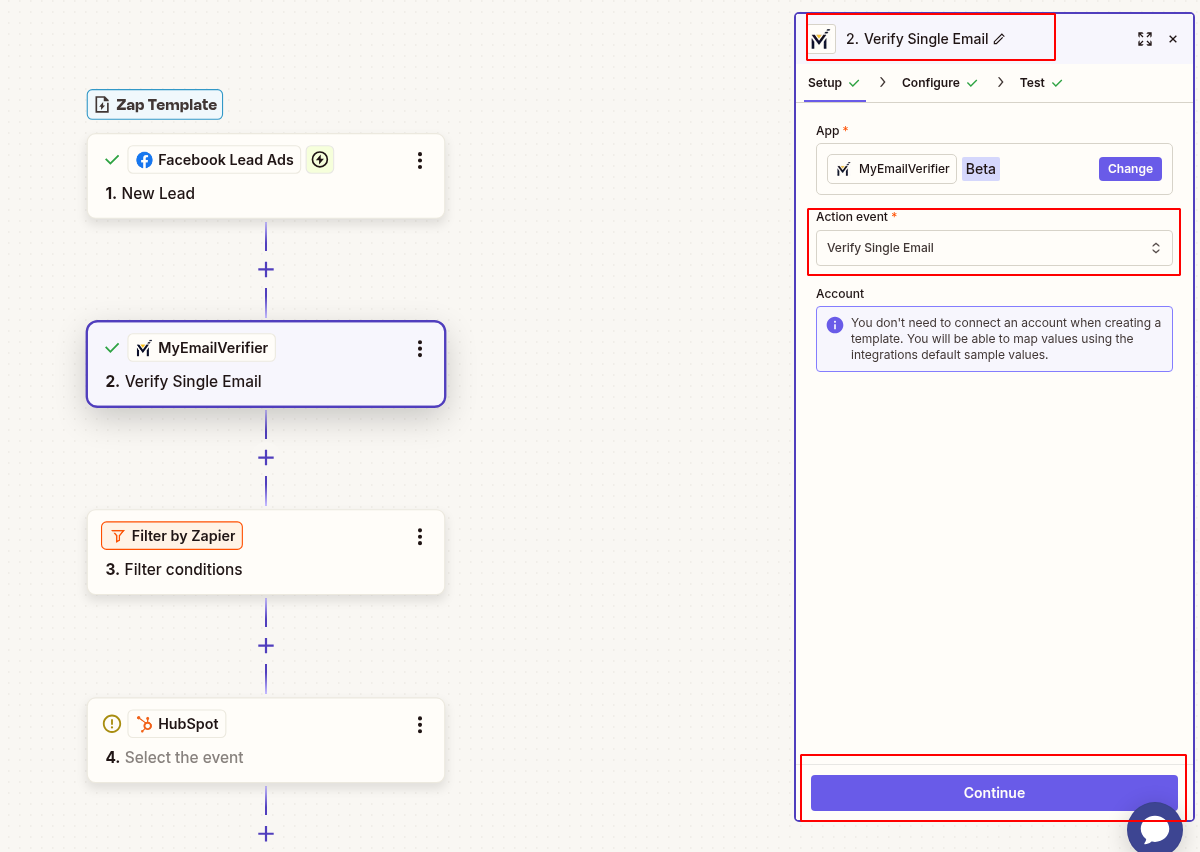Click the Continue button

(993, 792)
